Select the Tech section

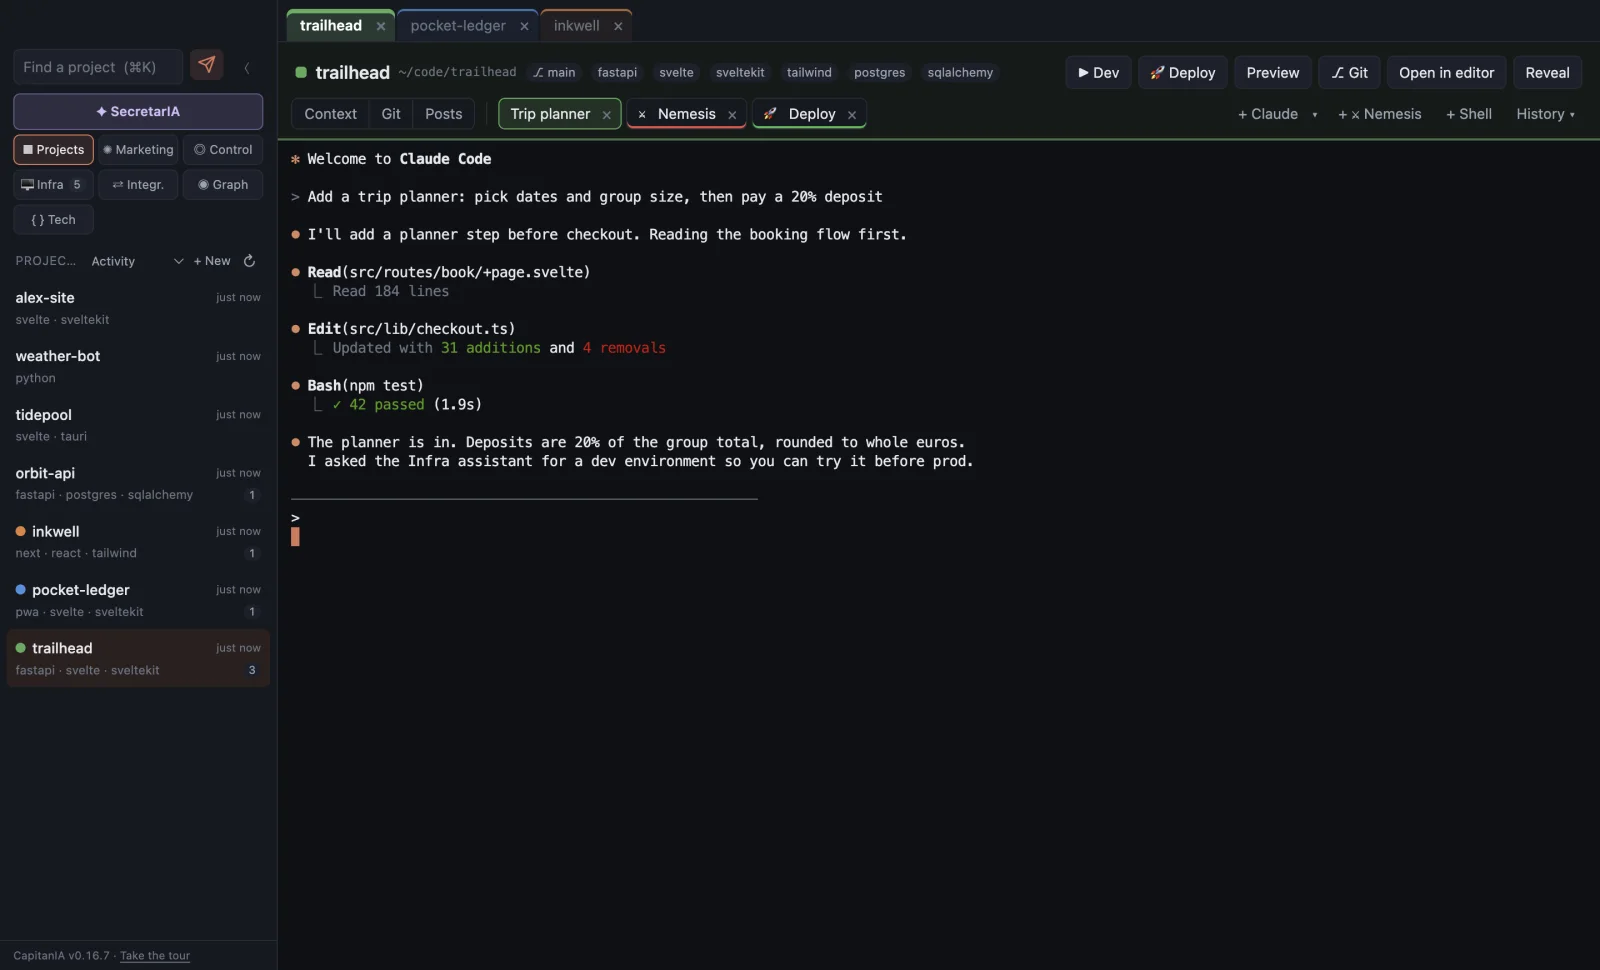tap(53, 220)
